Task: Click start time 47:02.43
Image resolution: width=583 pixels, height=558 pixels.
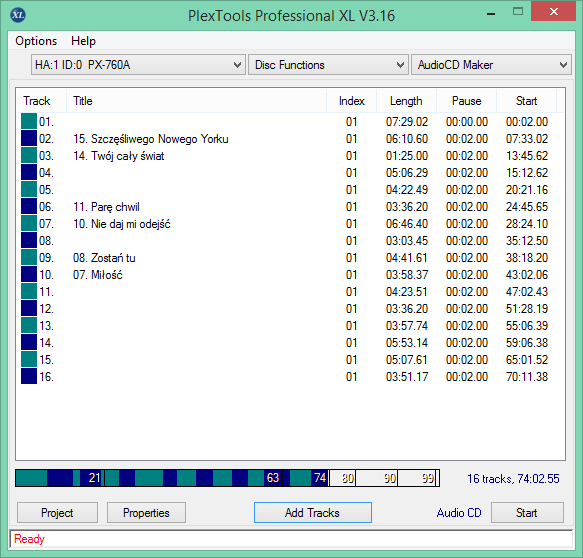Action: point(527,291)
